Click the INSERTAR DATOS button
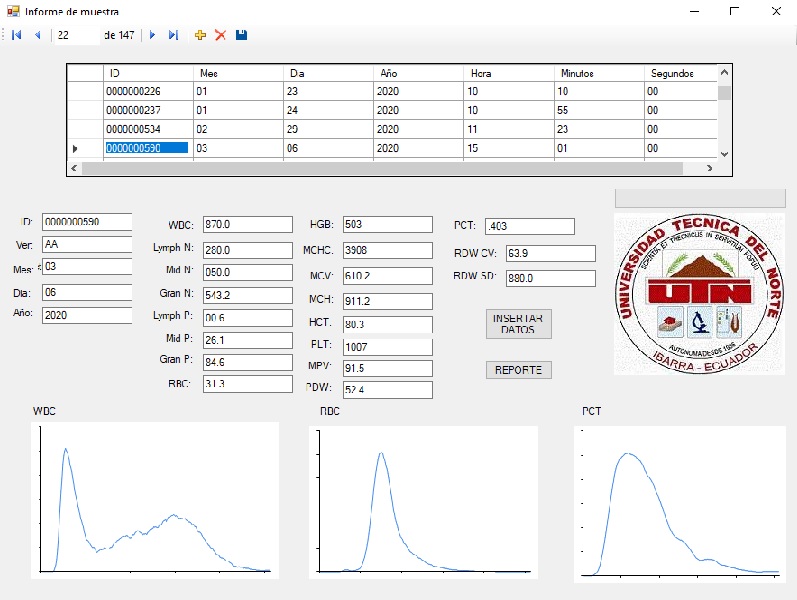Screen dimensions: 797x600 518,324
